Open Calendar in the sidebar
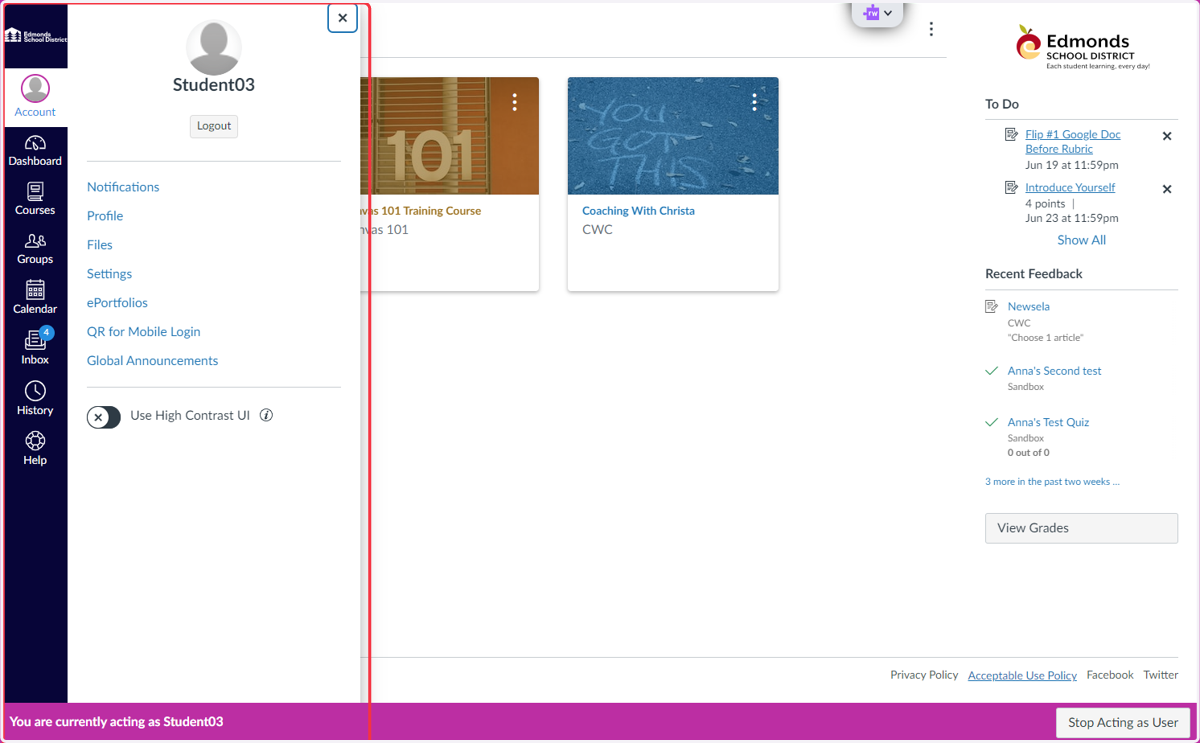The height and width of the screenshot is (743, 1200). (35, 298)
